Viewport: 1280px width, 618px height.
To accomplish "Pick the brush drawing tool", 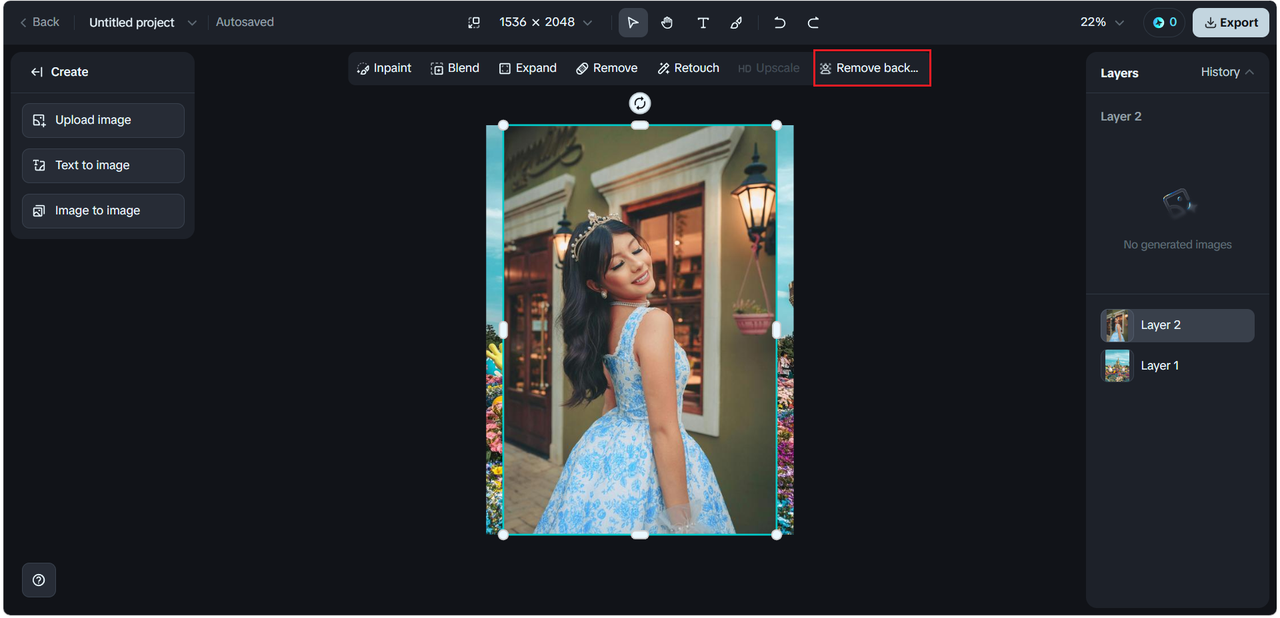I will pos(737,22).
